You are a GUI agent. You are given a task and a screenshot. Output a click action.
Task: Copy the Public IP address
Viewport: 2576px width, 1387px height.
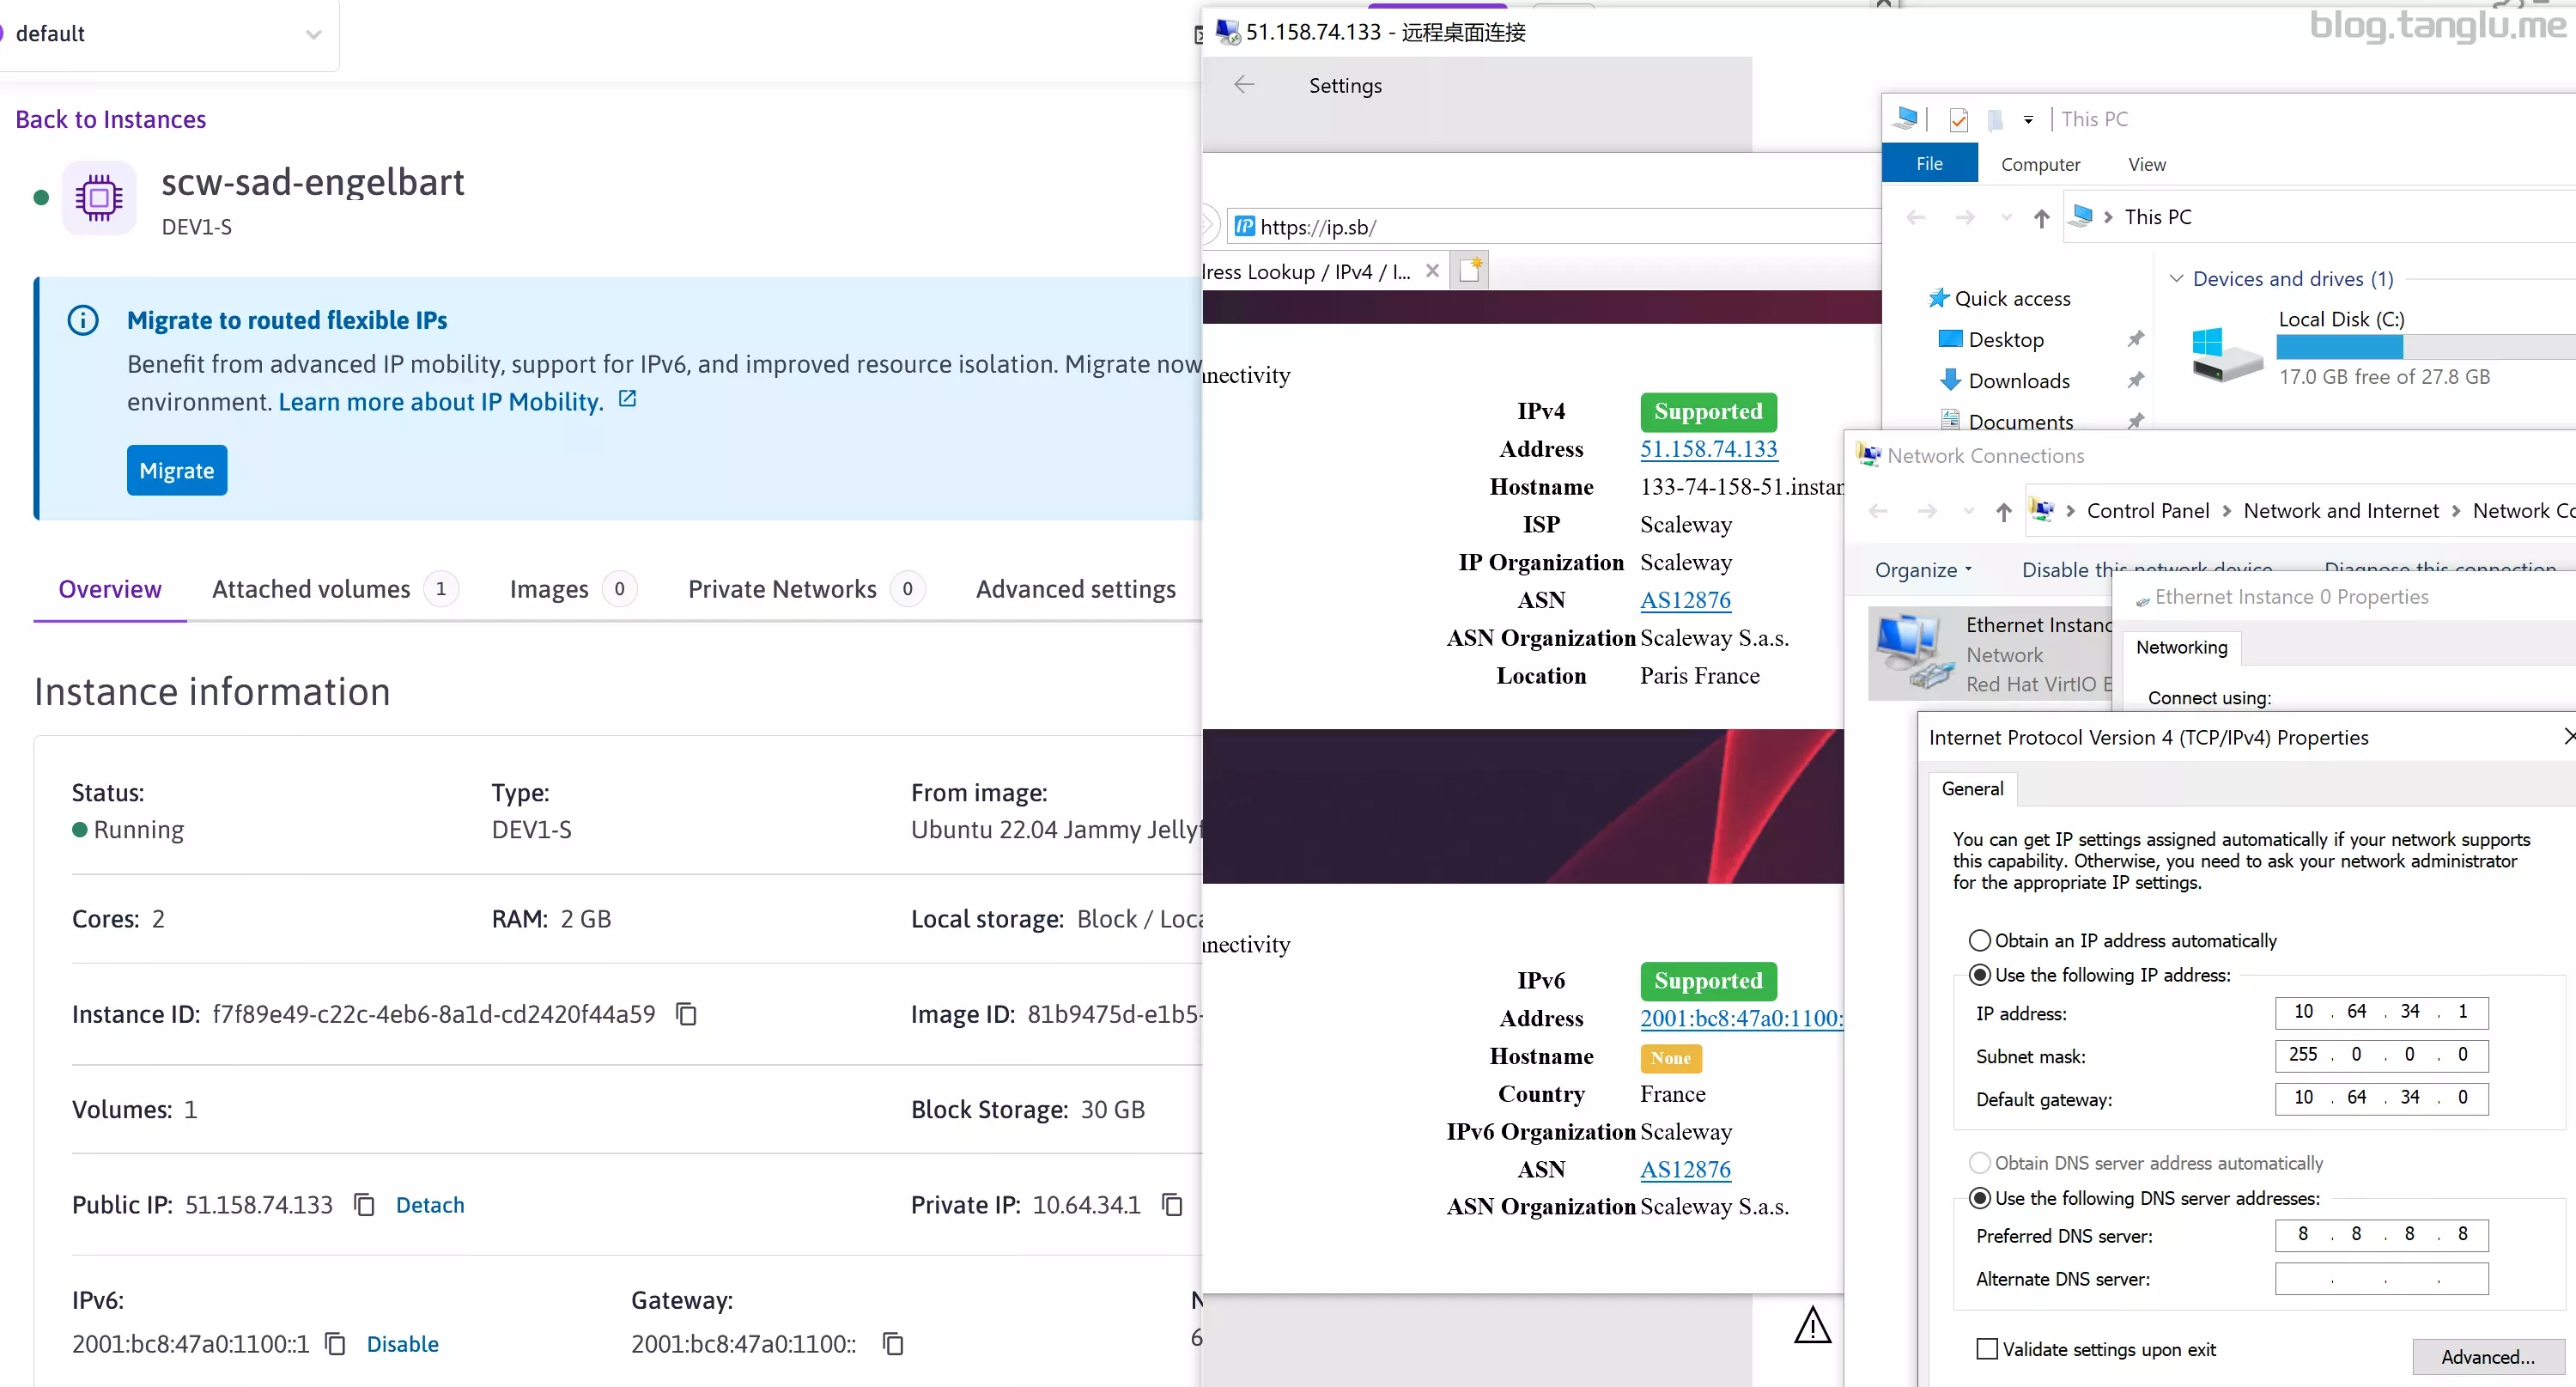point(364,1205)
